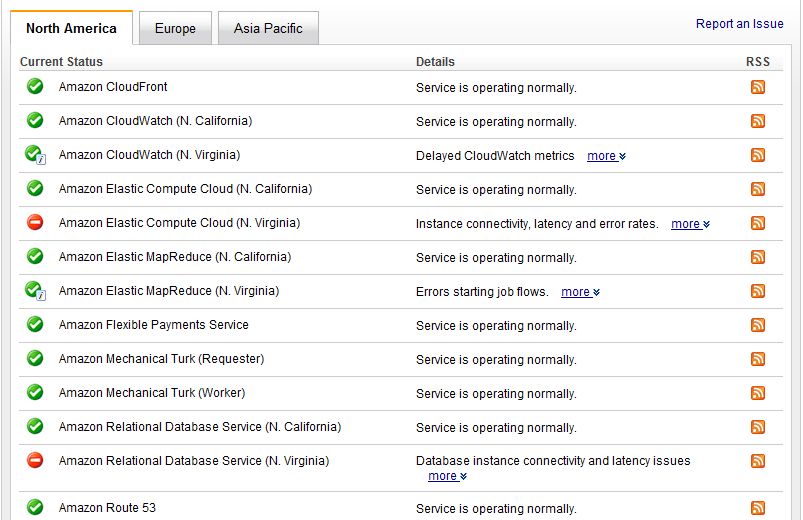Switch to the Asia Pacific tab
803x520 pixels.
pos(268,29)
